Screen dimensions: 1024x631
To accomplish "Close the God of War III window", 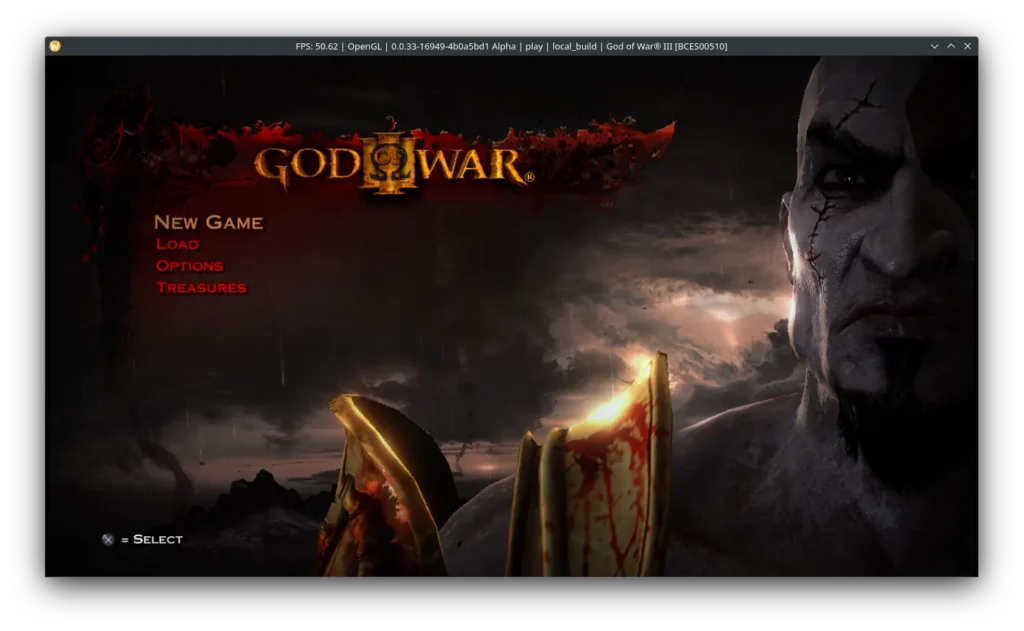I will click(x=967, y=46).
